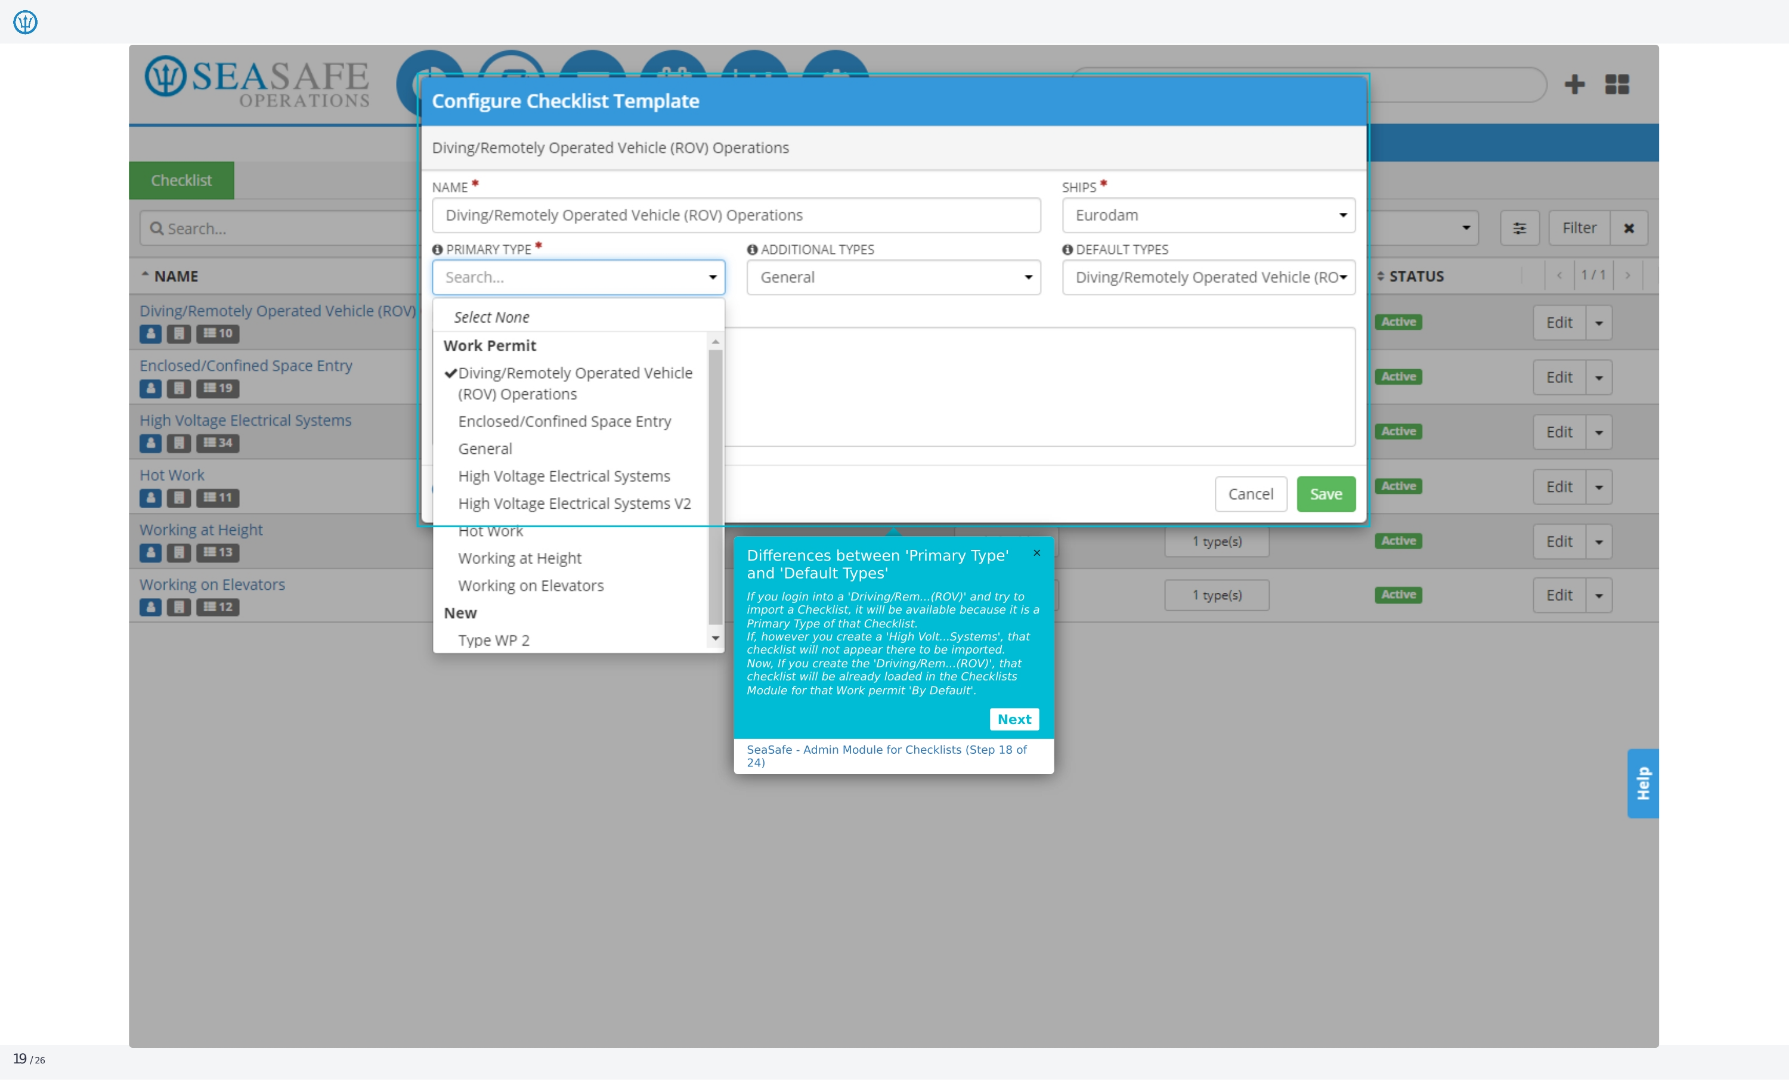Image resolution: width=1789 pixels, height=1080 pixels.
Task: Click Next in the tutorial tooltip
Action: tap(1014, 719)
